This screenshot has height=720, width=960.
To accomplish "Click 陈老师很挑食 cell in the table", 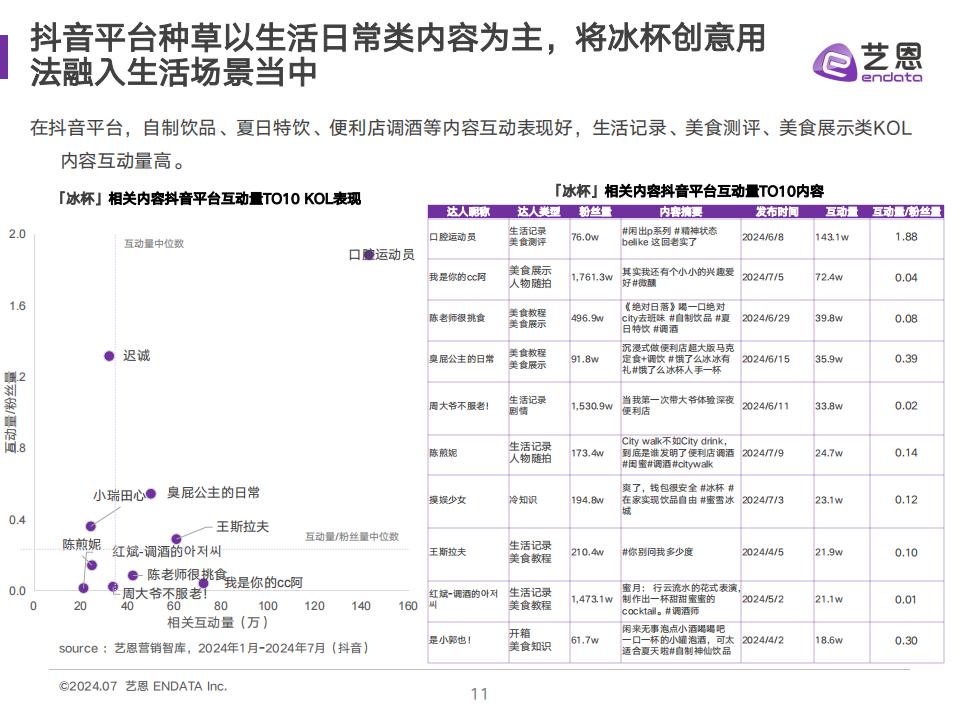I will 457,318.
